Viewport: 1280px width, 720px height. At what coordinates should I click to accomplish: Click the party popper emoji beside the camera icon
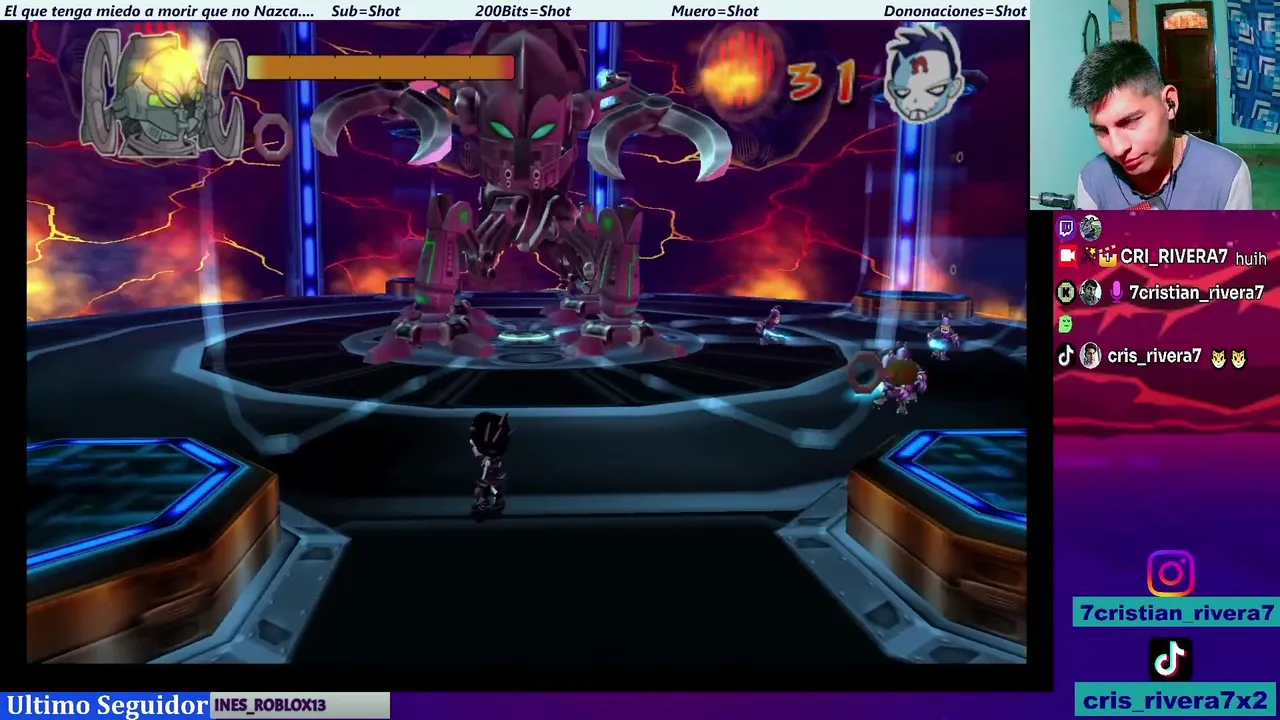click(1089, 257)
